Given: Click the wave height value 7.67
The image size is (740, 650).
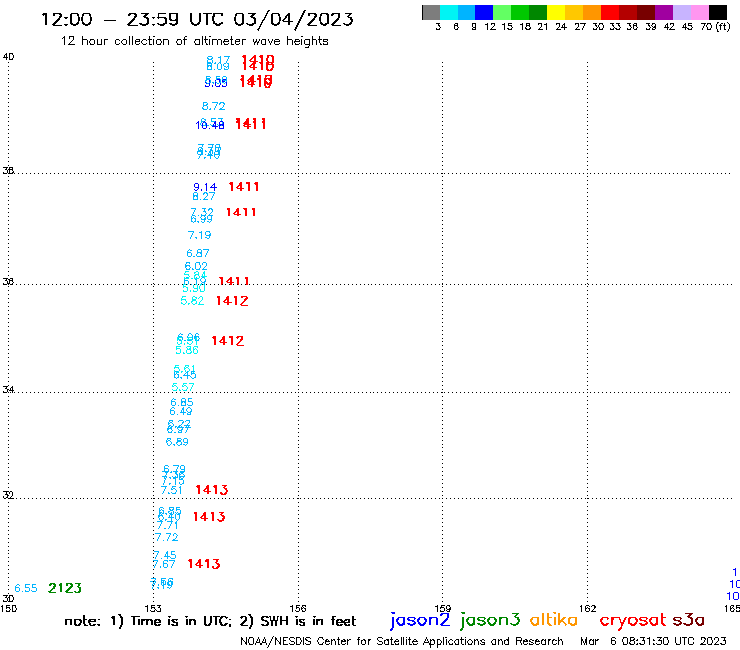Looking at the screenshot, I should (164, 564).
